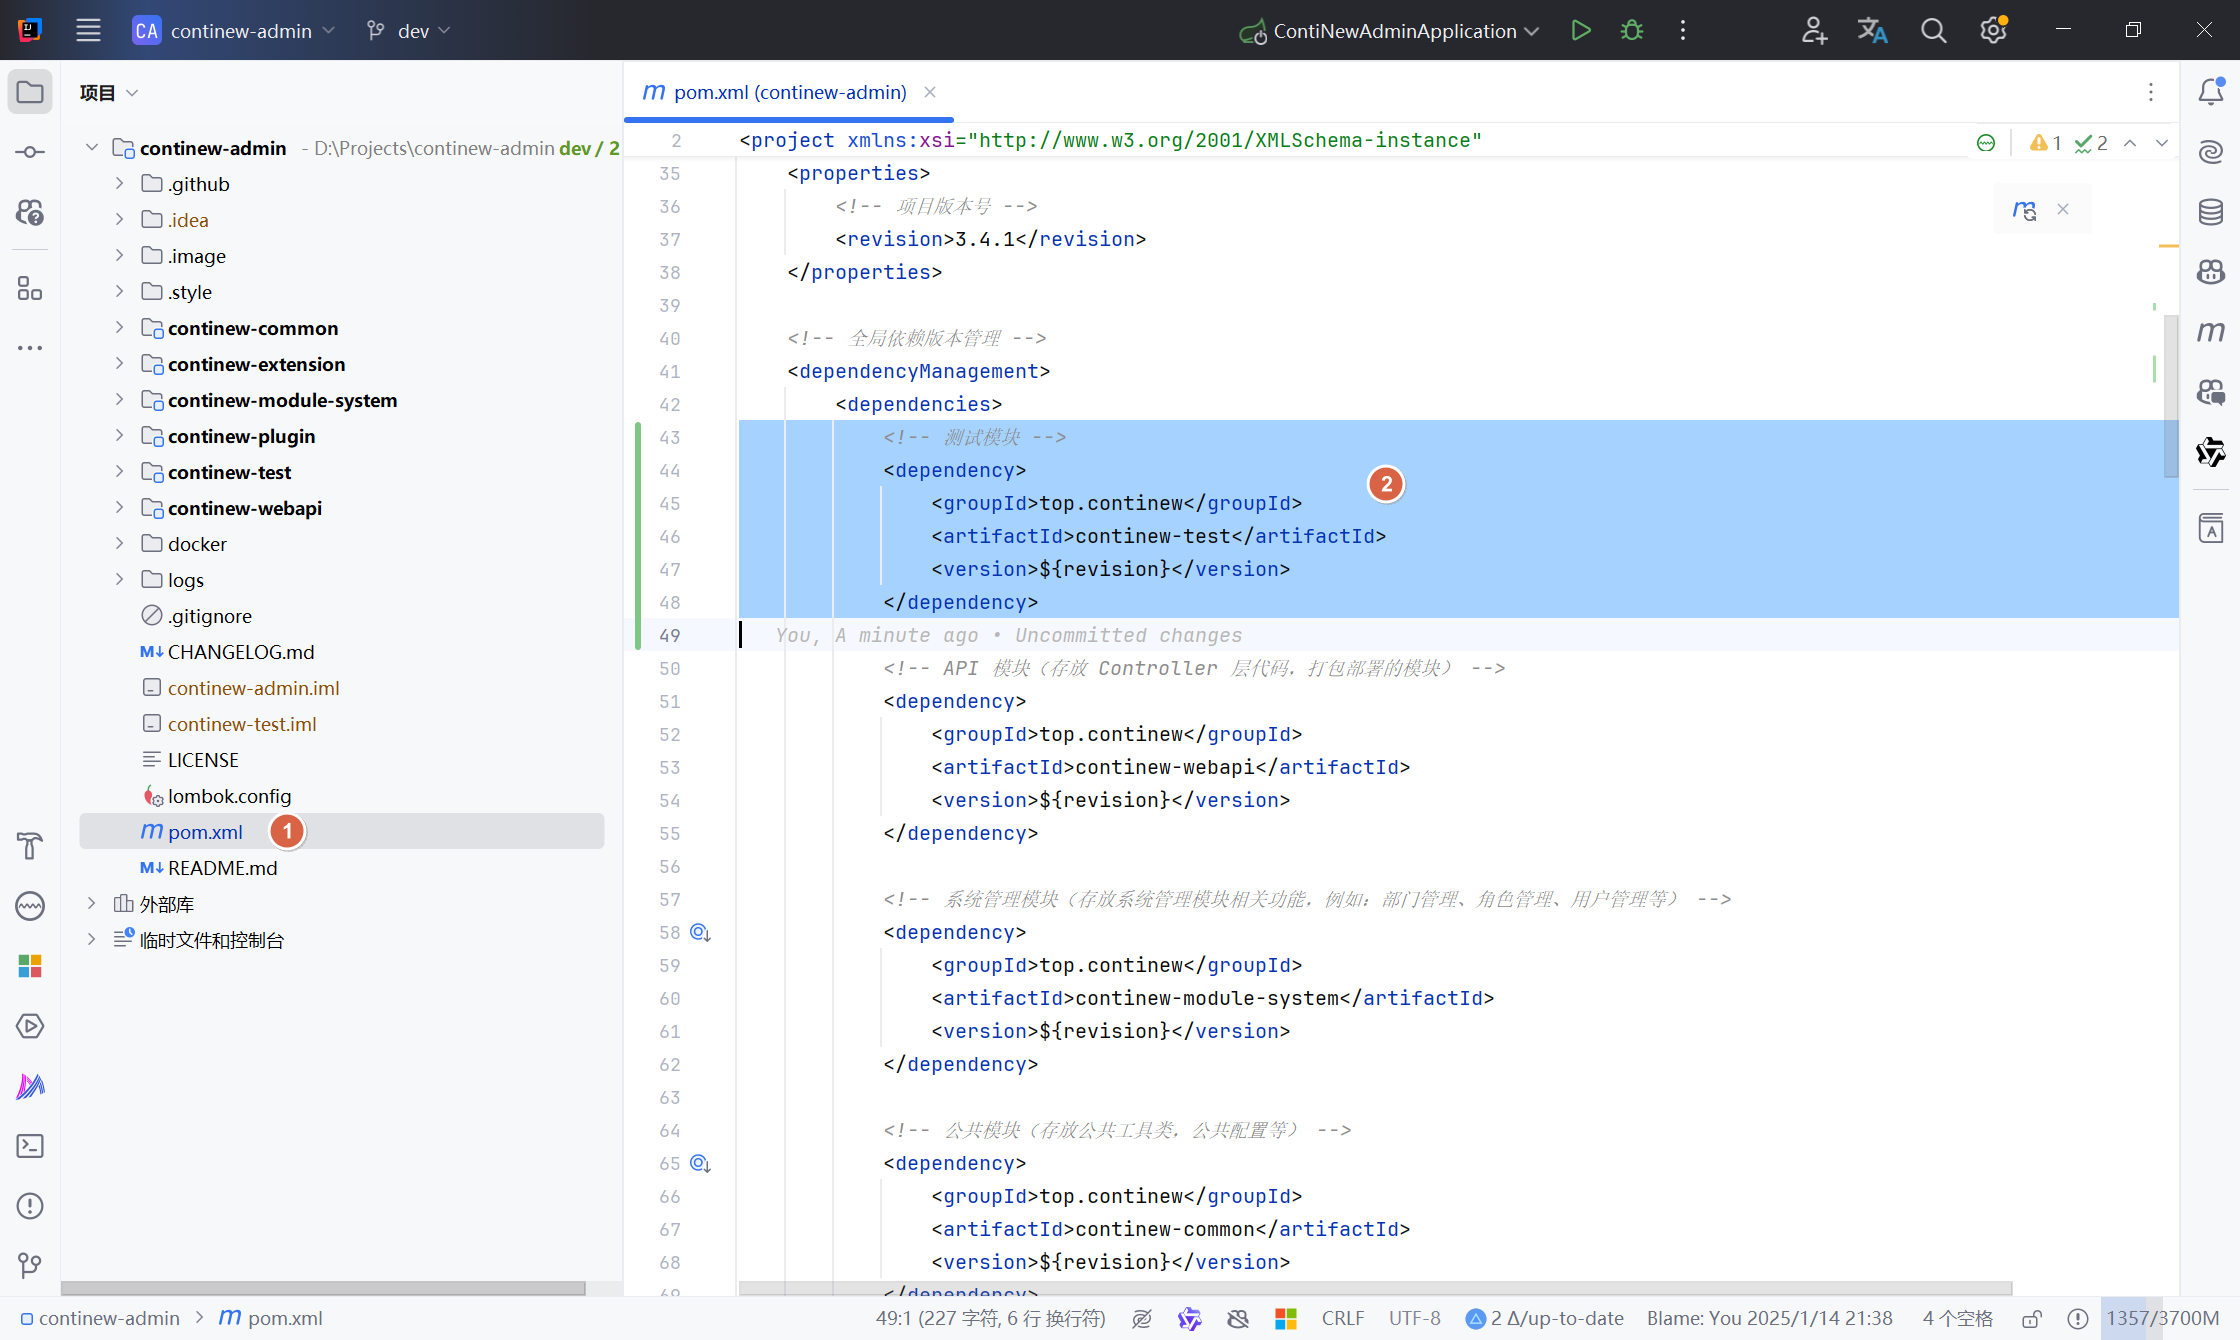Expand the 外部库 node
The width and height of the screenshot is (2240, 1340).
point(92,903)
